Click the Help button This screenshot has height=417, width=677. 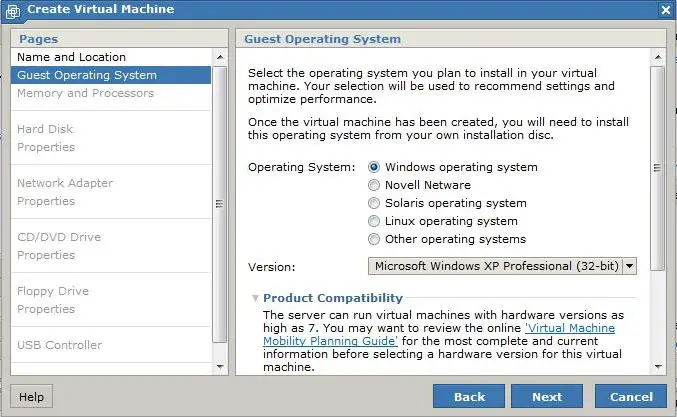31,396
